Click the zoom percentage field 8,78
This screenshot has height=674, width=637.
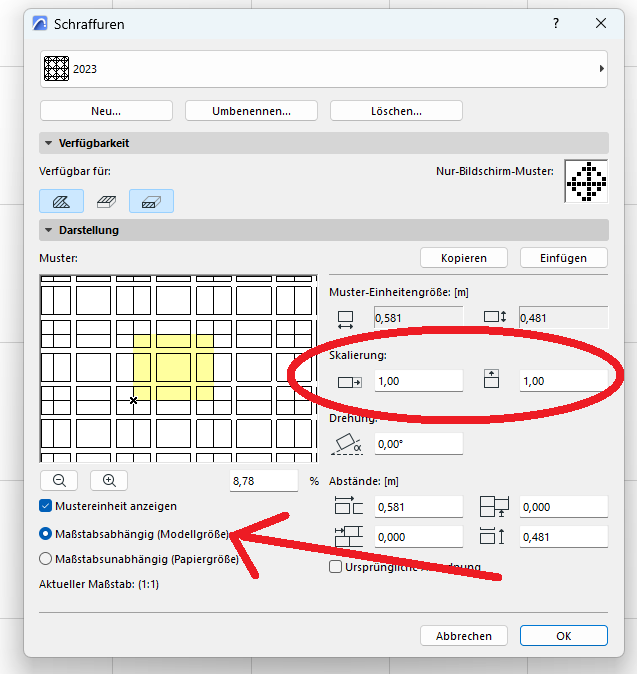(263, 481)
